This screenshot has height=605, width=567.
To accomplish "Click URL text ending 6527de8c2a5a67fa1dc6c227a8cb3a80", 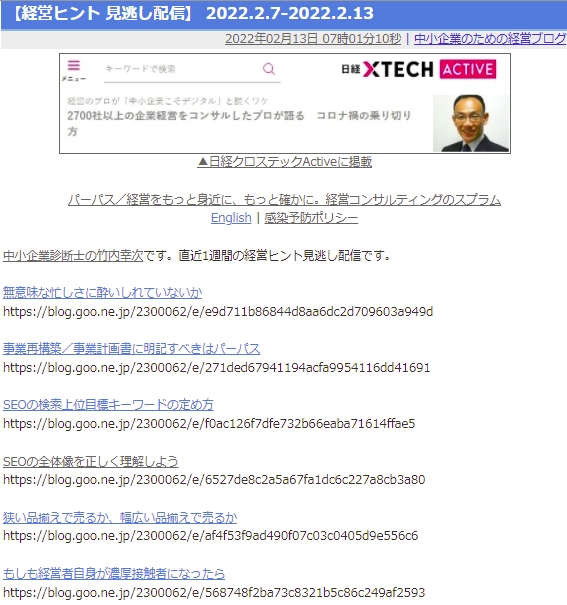I will 214,480.
